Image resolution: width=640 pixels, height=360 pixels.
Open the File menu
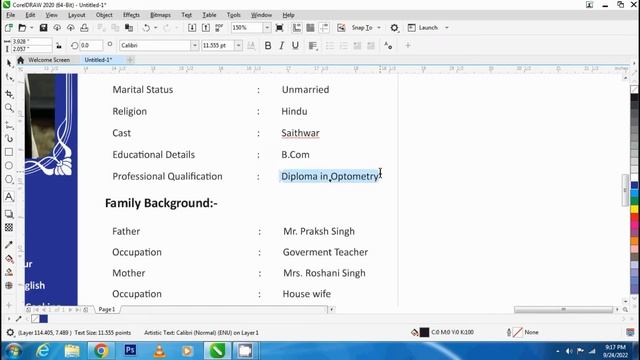[x=11, y=15]
